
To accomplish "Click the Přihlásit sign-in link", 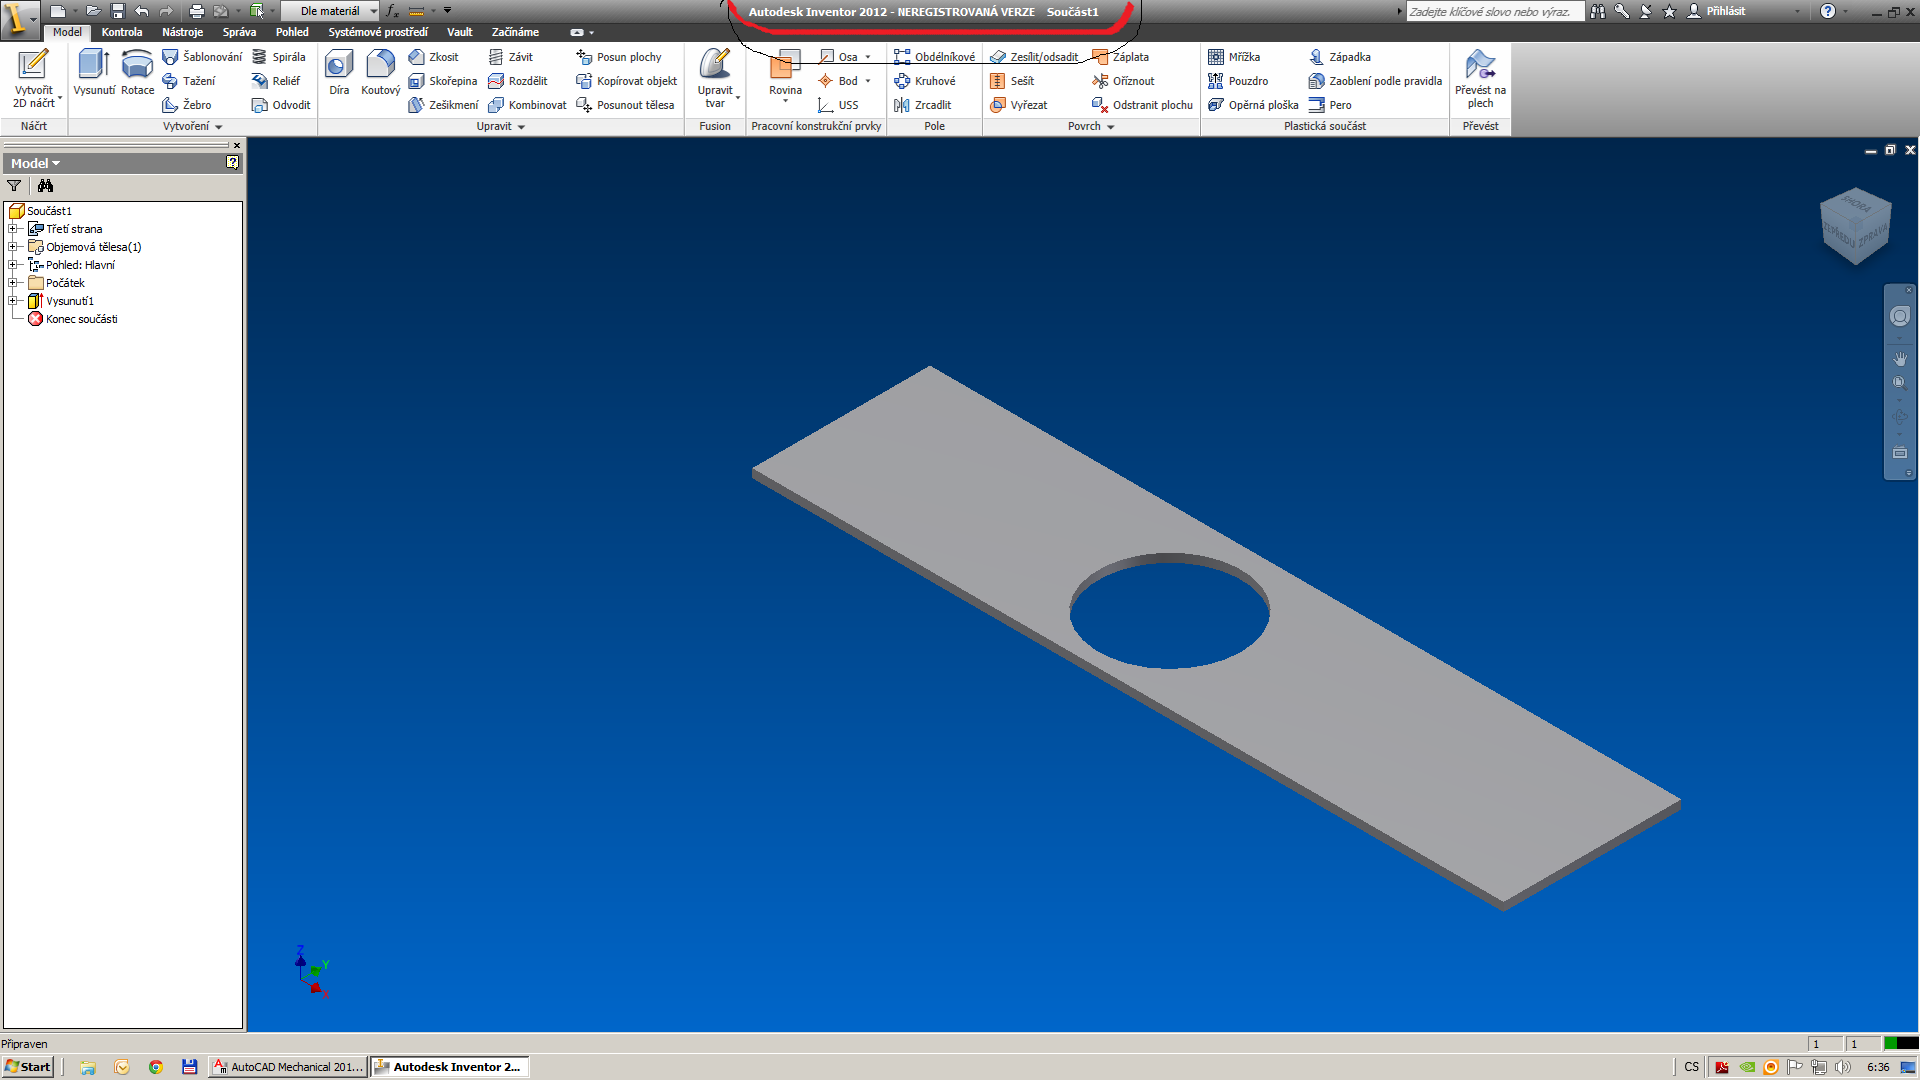I will (1725, 11).
